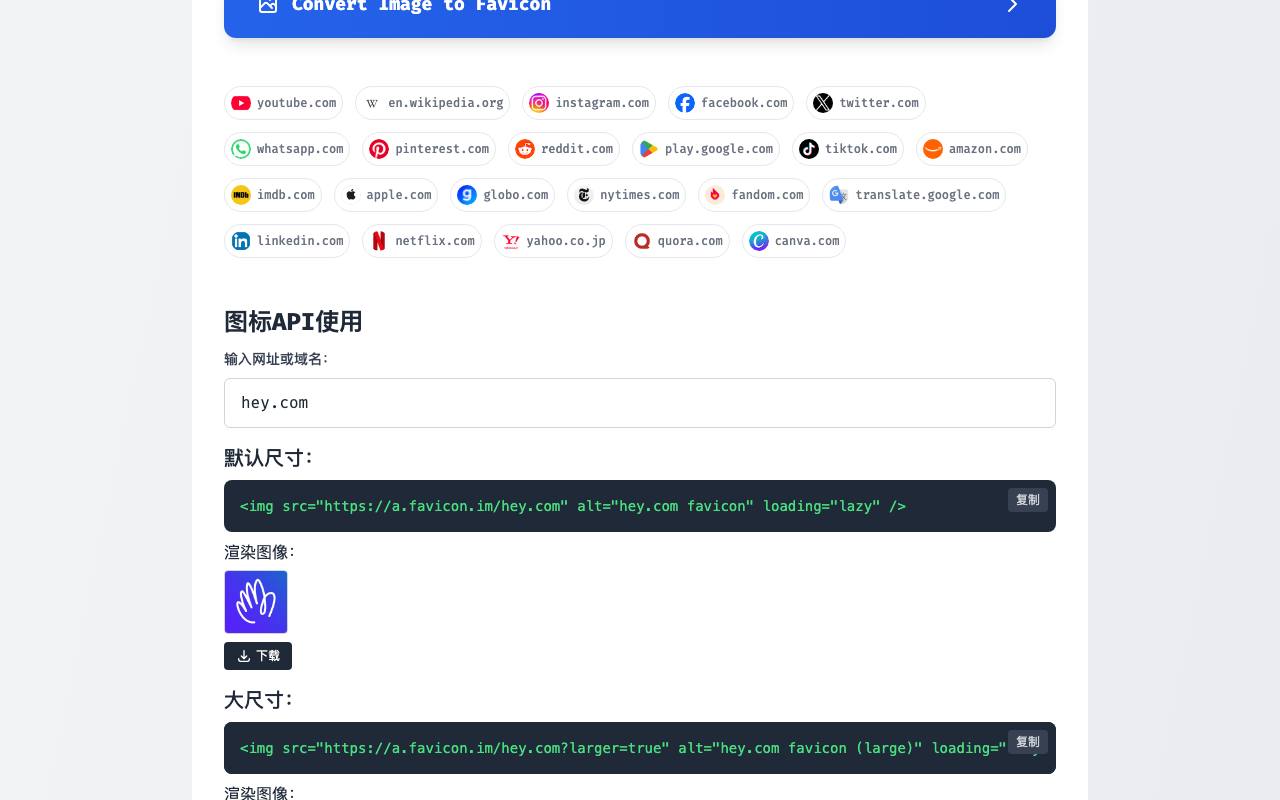Screen dimensions: 1280x800
Task: Choose apple.com domain text
Action: 399,195
